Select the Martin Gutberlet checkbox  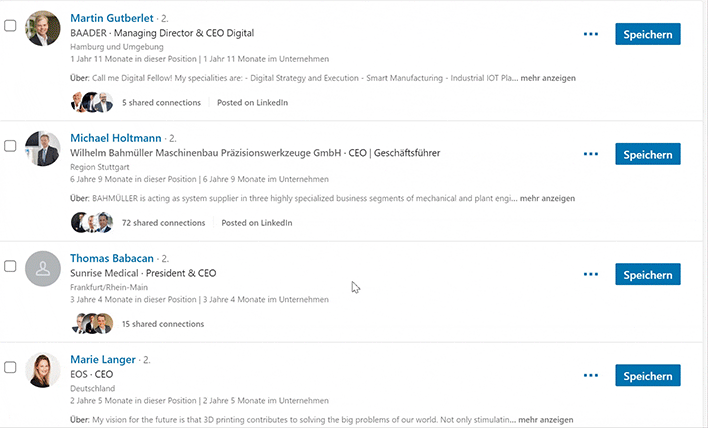click(10, 26)
